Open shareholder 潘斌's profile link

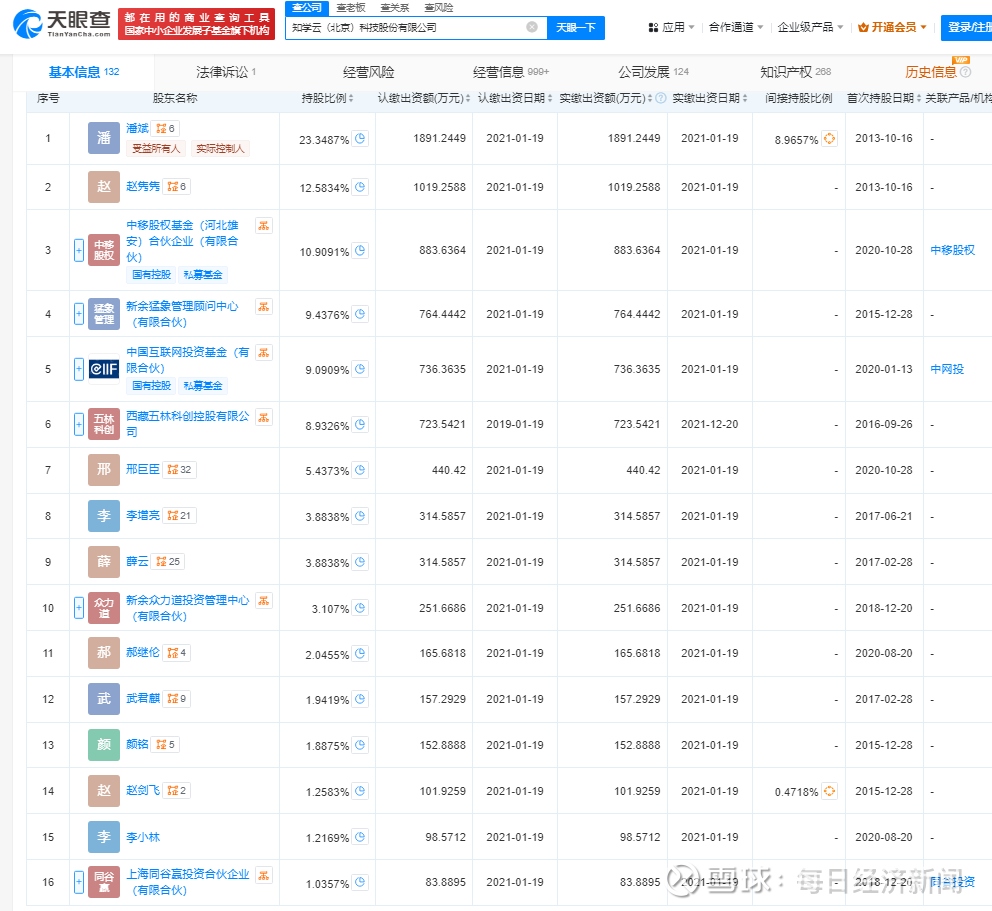137,128
